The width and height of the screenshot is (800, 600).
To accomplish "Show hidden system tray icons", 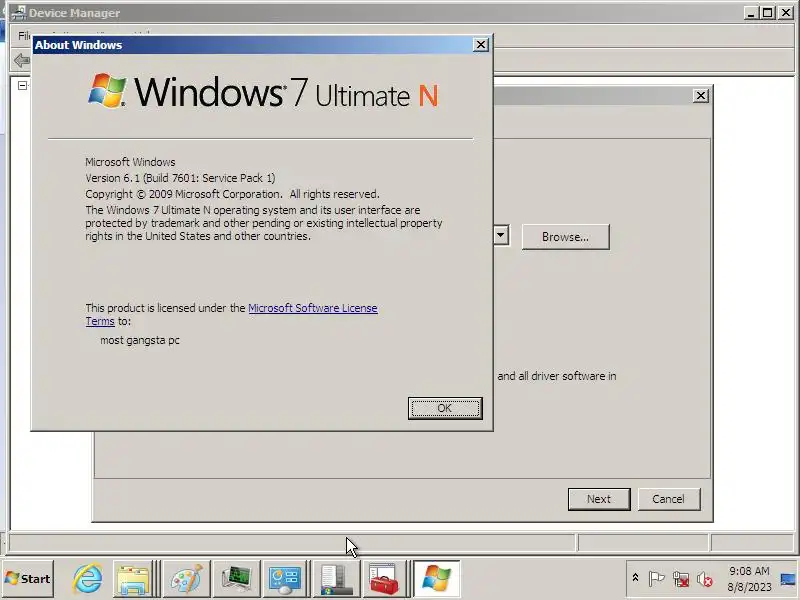I will click(635, 578).
